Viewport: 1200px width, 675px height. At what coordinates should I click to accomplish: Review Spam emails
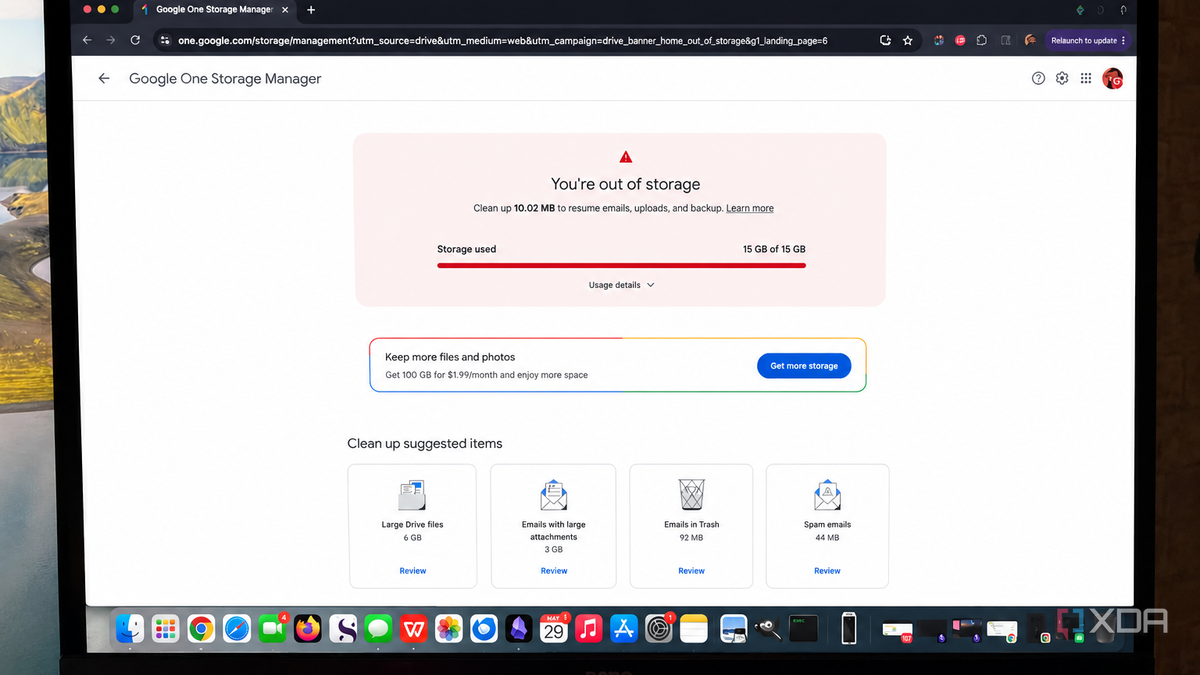827,571
